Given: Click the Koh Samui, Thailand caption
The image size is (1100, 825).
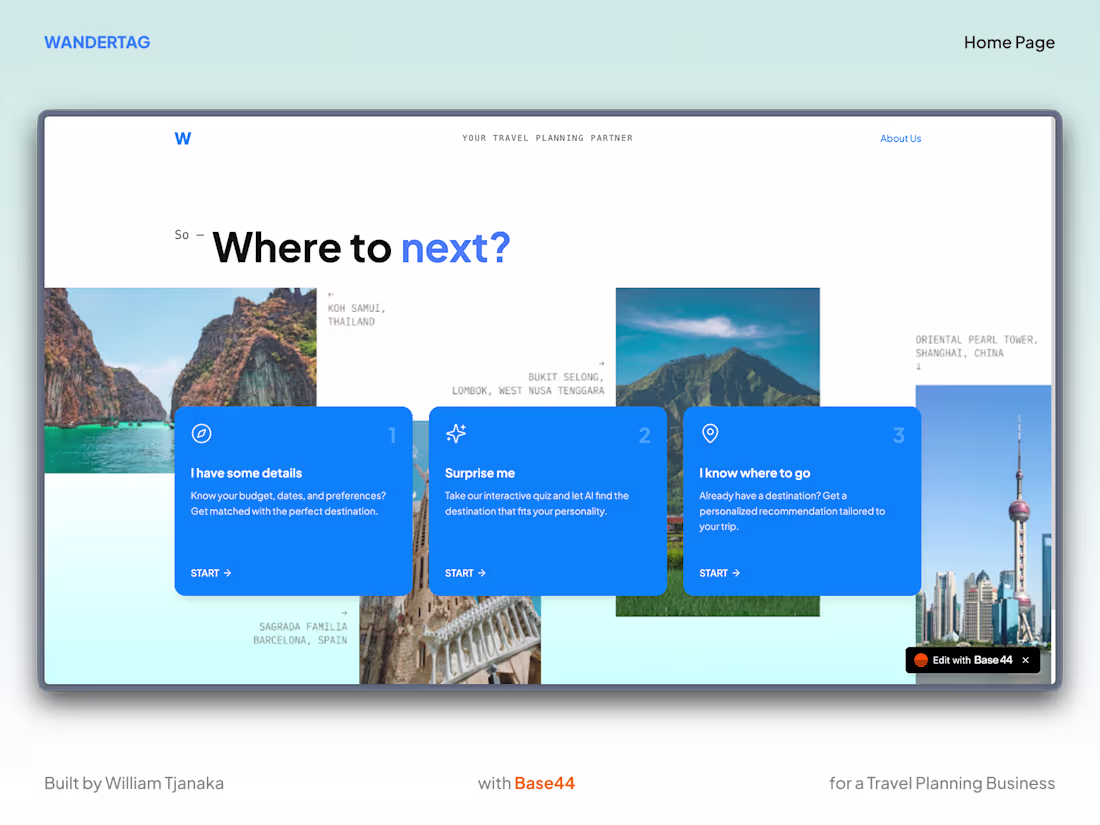Looking at the screenshot, I should click(x=356, y=315).
